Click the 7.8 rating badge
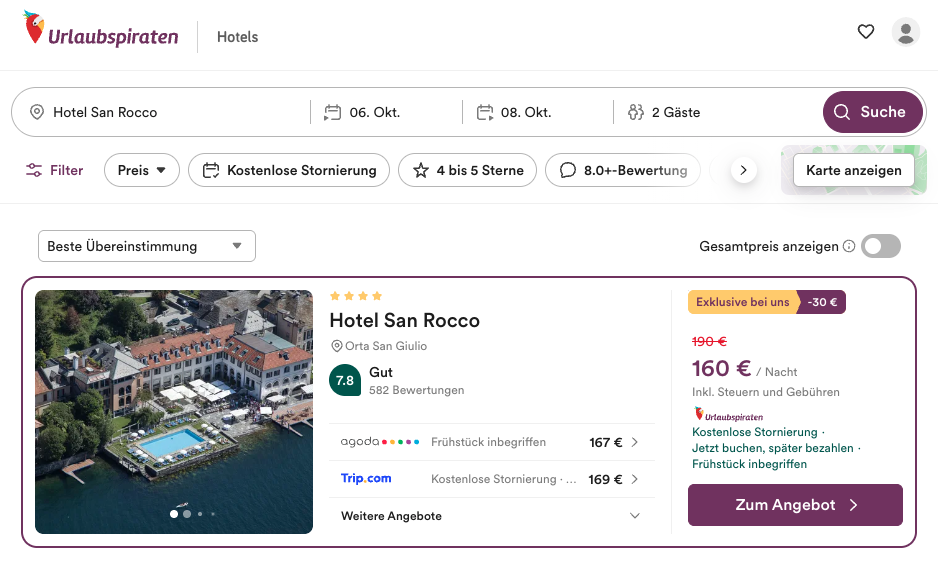The width and height of the screenshot is (938, 565). 345,380
